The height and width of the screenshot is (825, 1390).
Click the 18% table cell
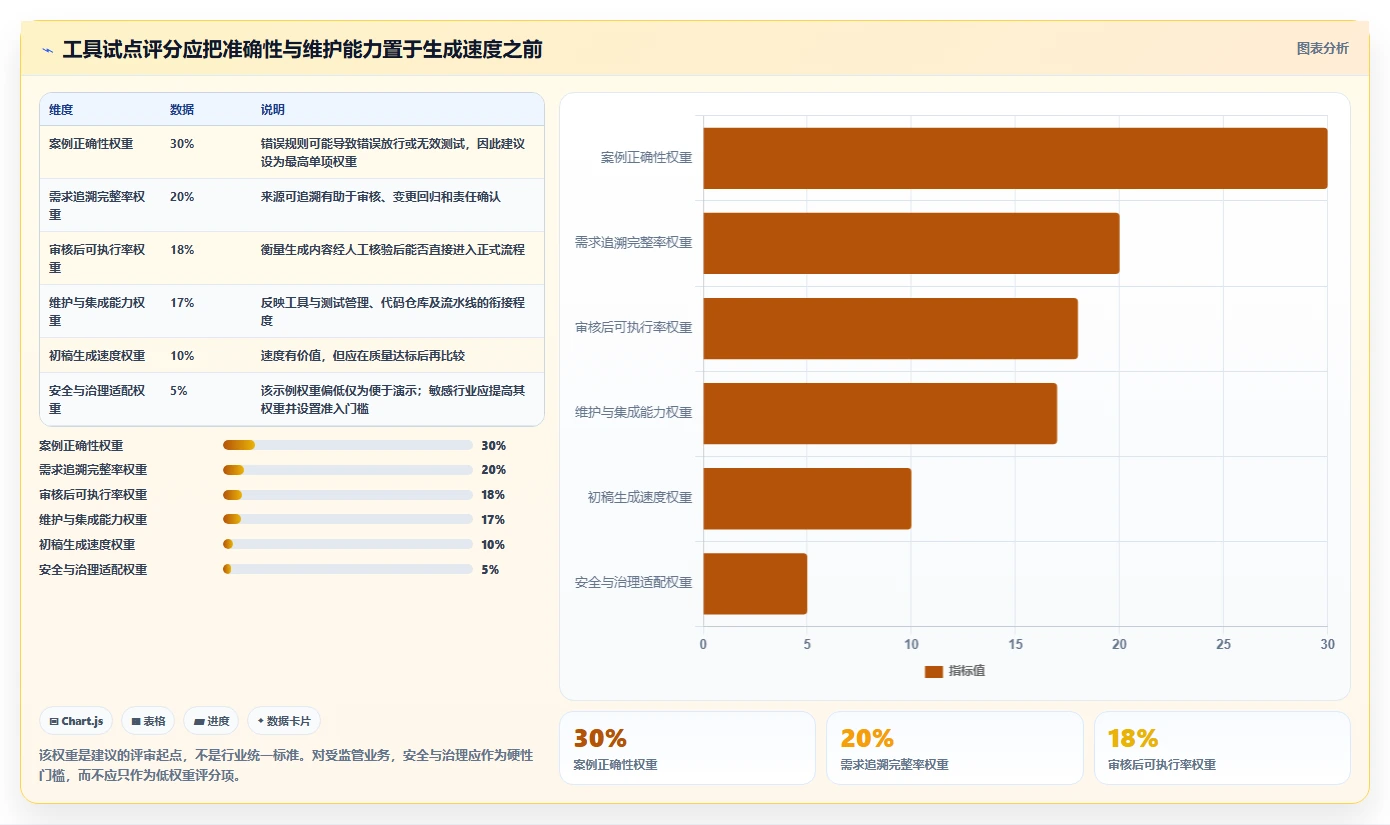point(182,250)
